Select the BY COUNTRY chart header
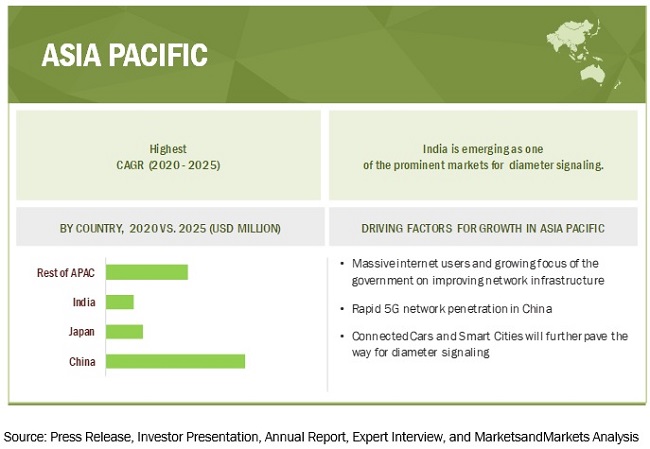 pos(170,229)
